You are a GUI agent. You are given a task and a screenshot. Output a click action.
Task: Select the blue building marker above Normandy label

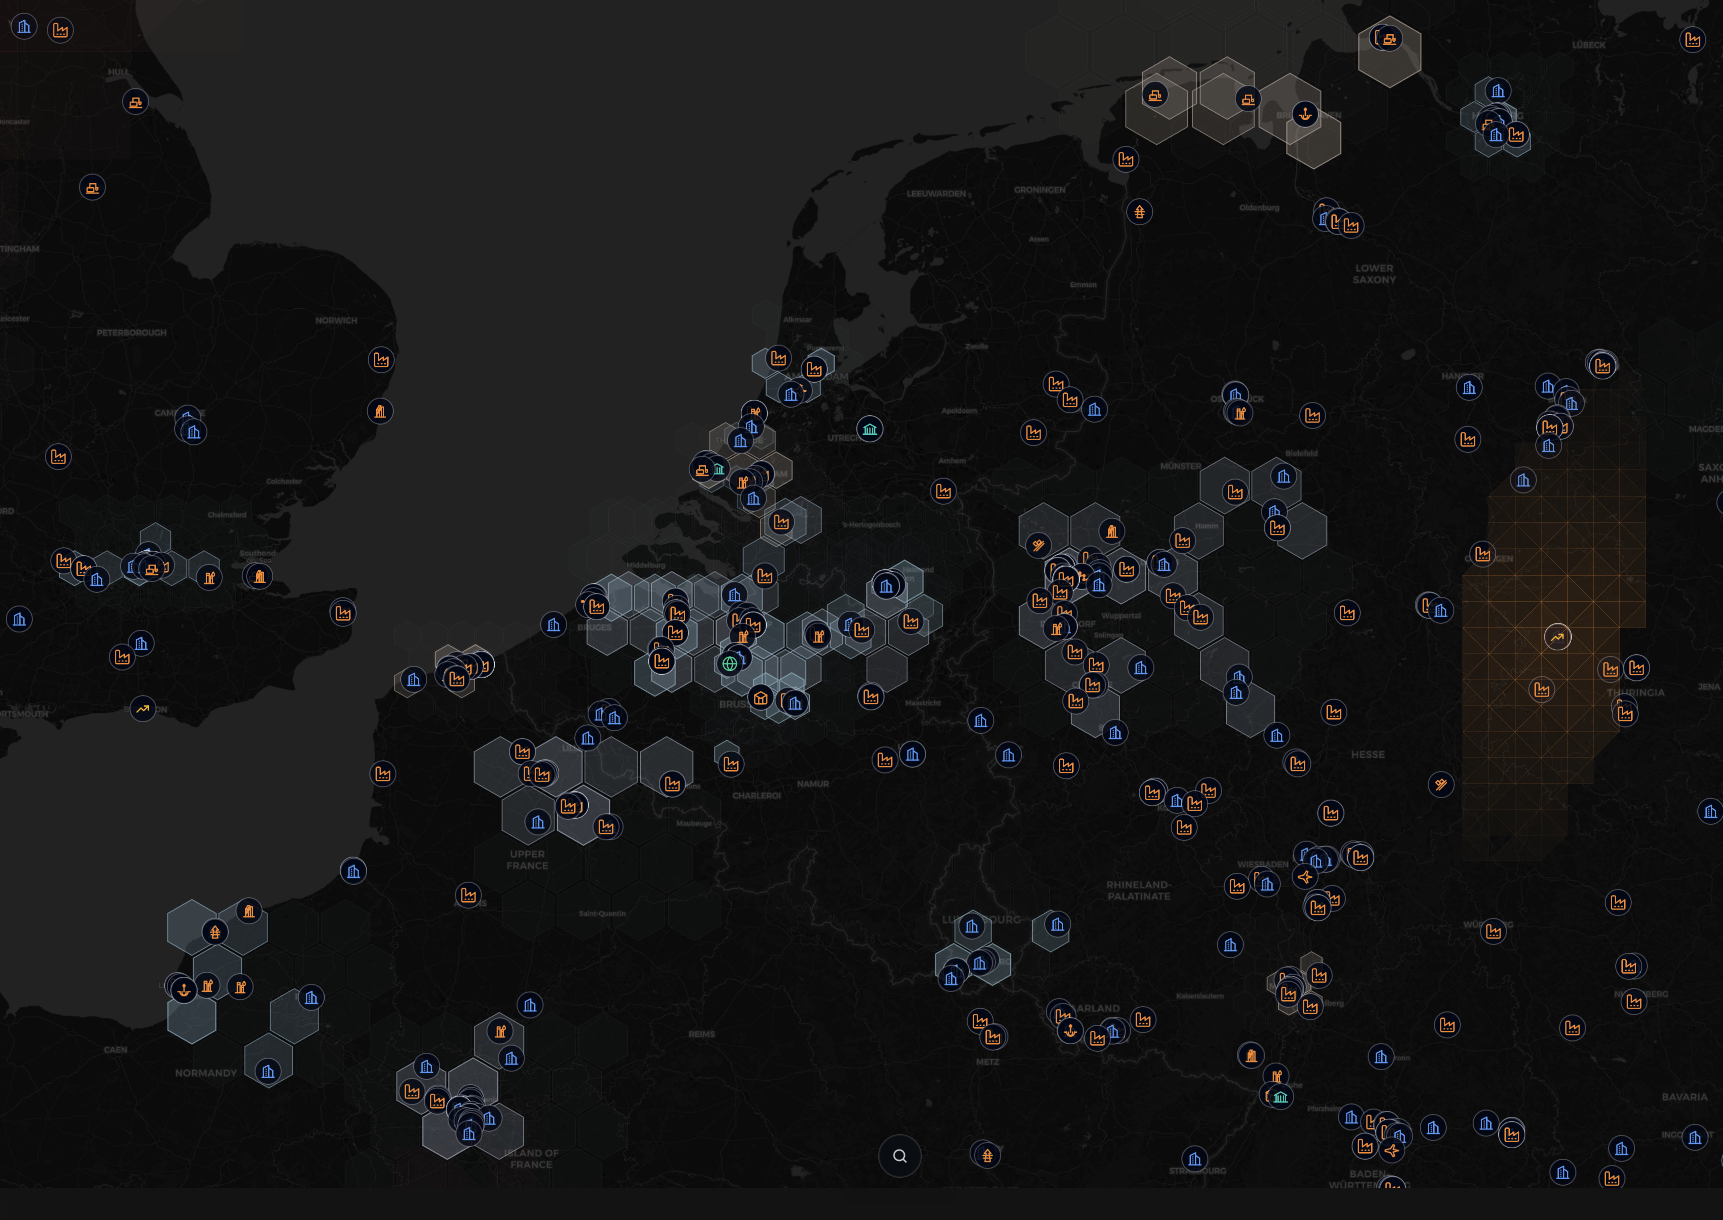pyautogui.click(x=268, y=1072)
